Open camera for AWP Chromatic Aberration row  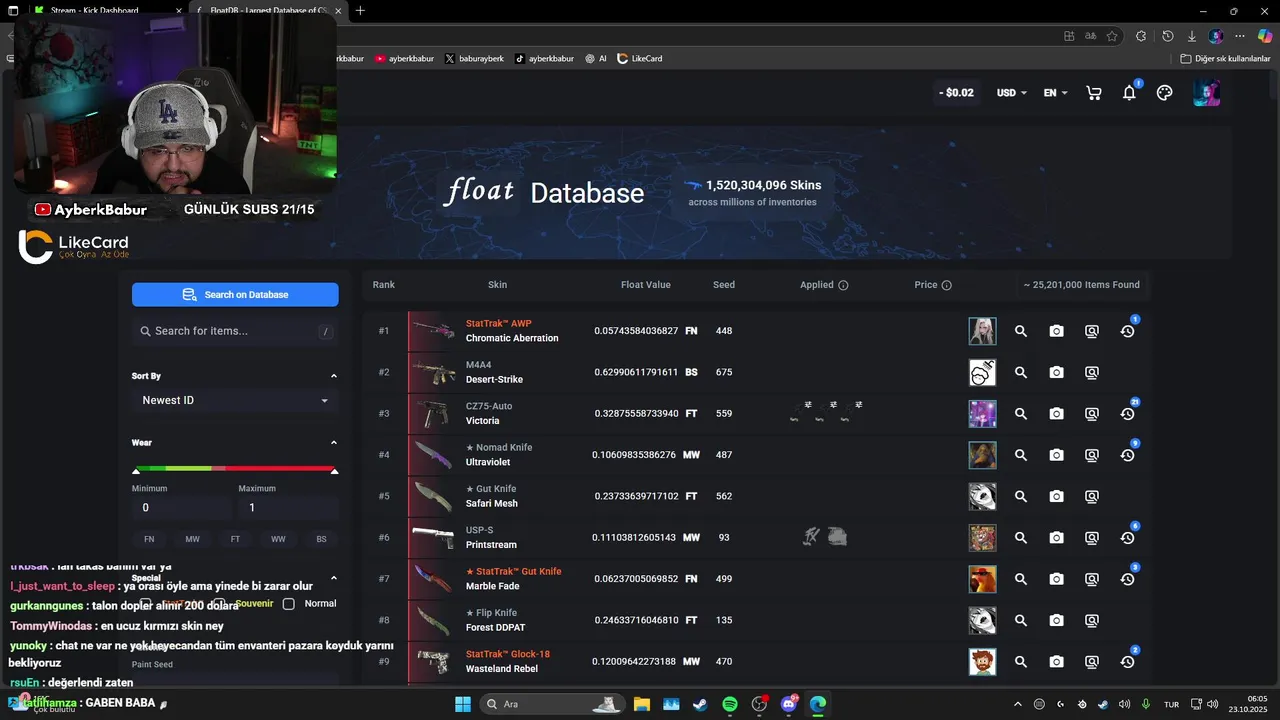1056,331
